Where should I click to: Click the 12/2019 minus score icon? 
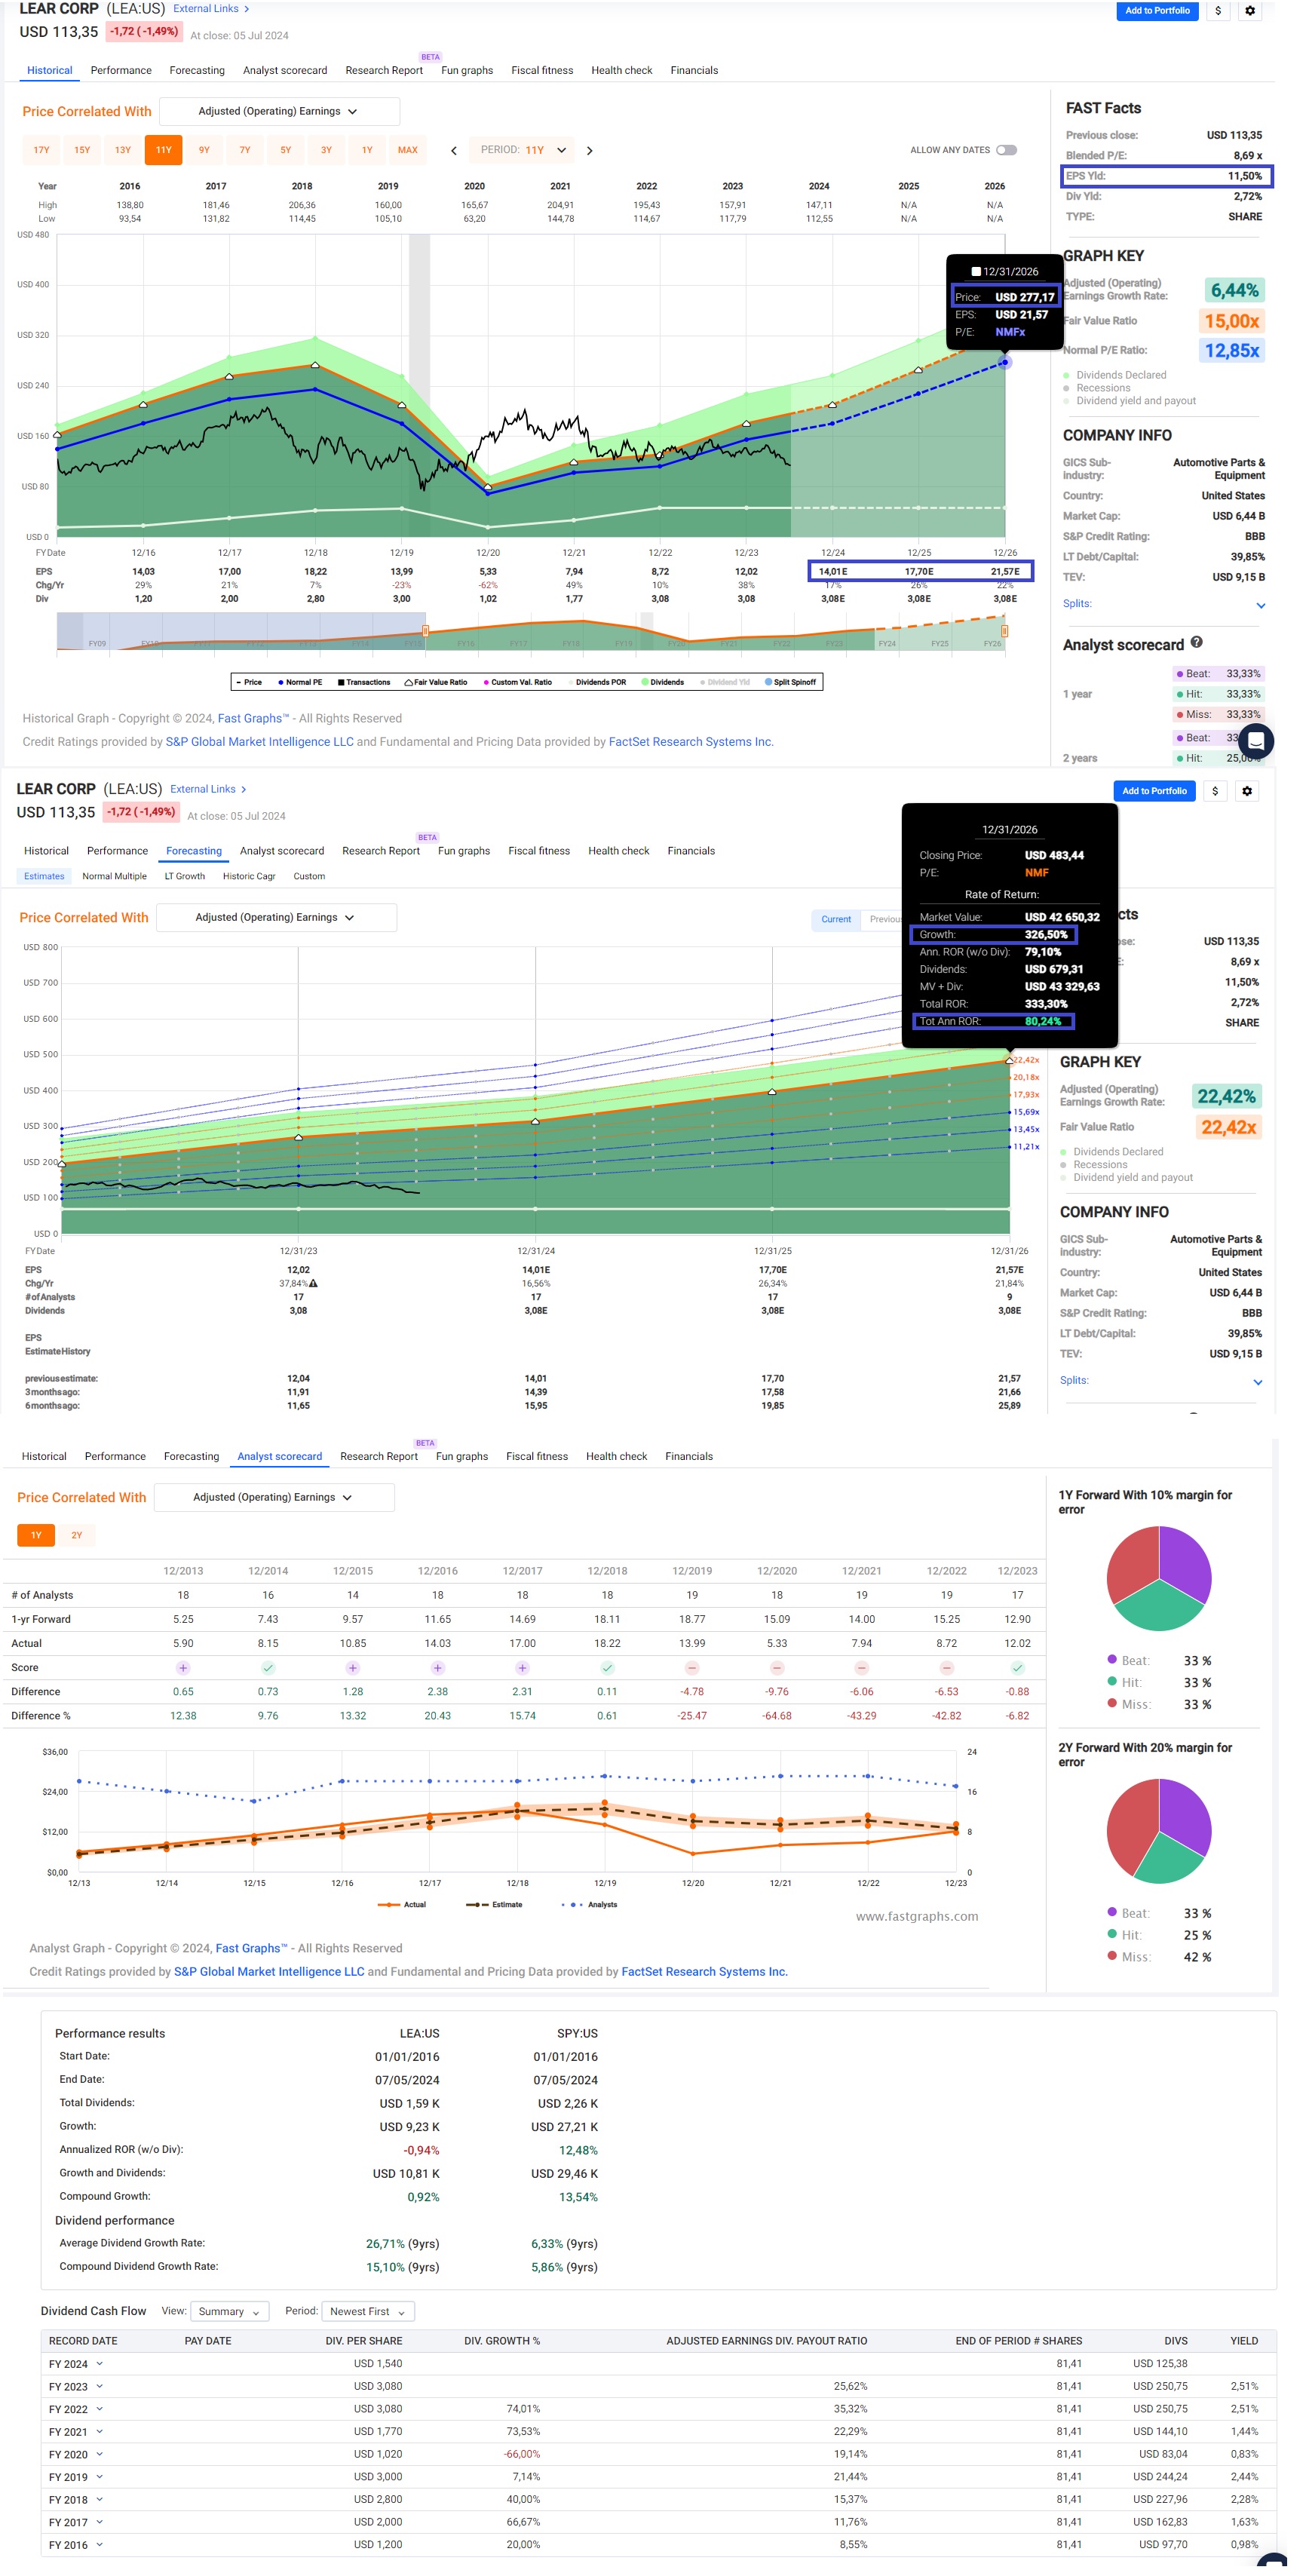tap(692, 1667)
